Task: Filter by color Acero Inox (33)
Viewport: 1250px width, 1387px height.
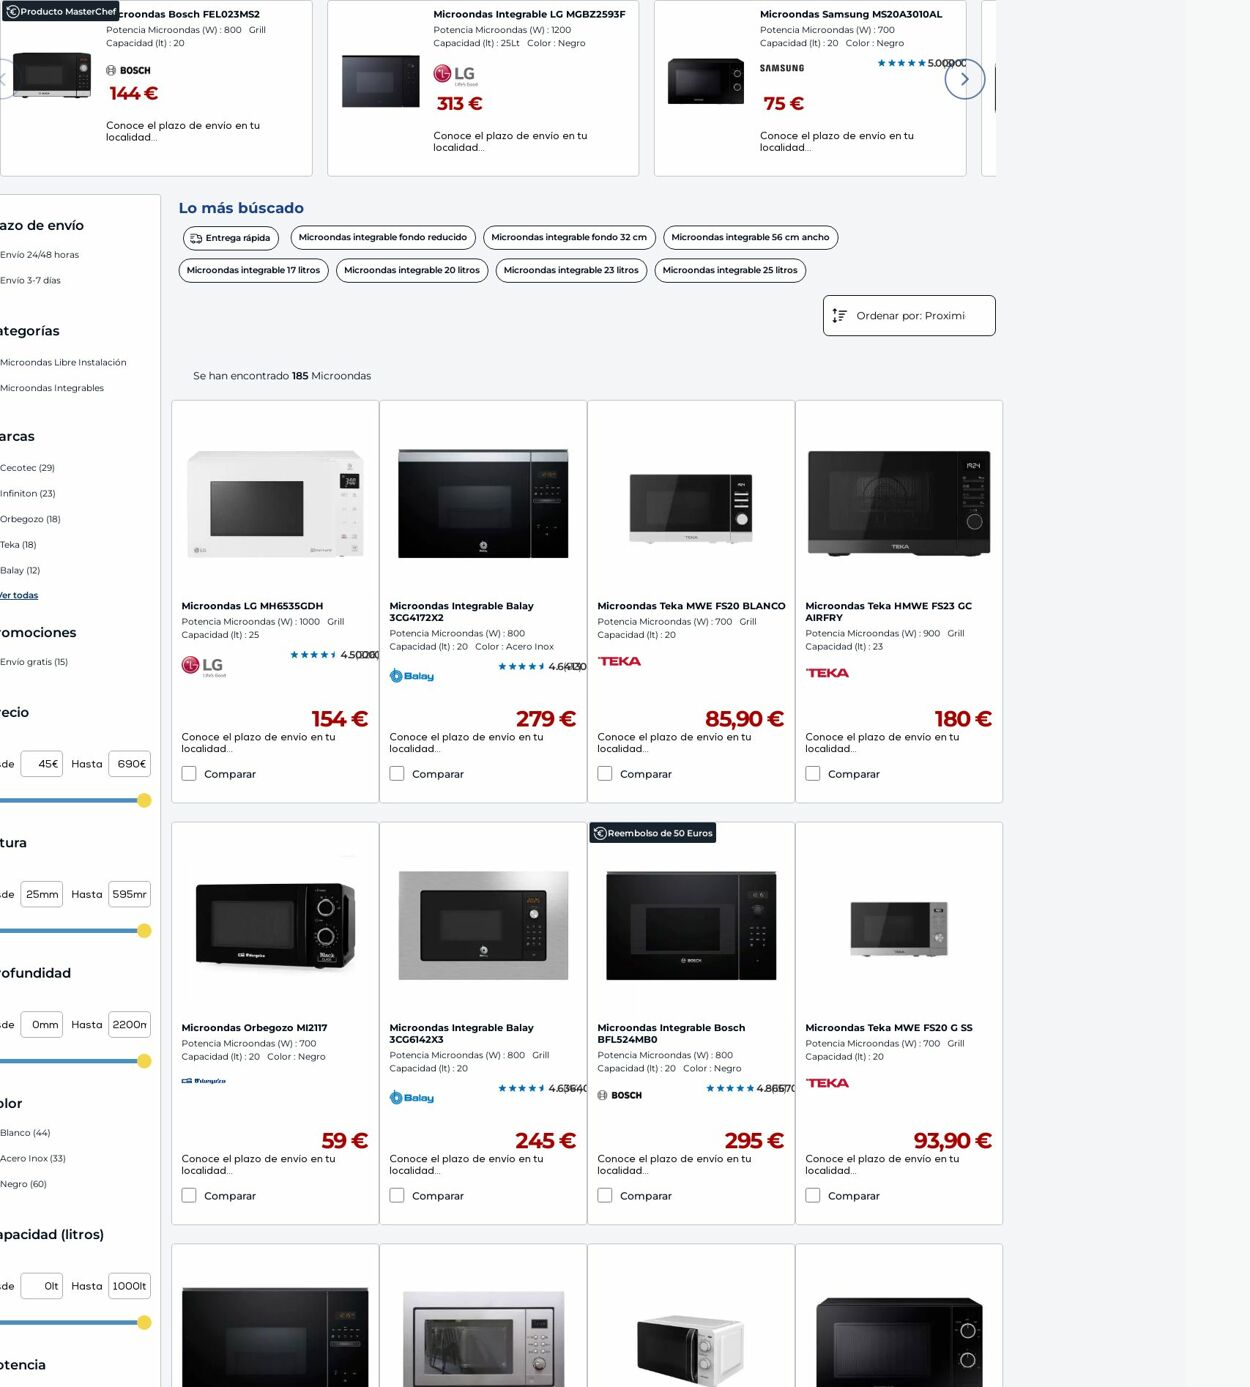Action: 32,1159
